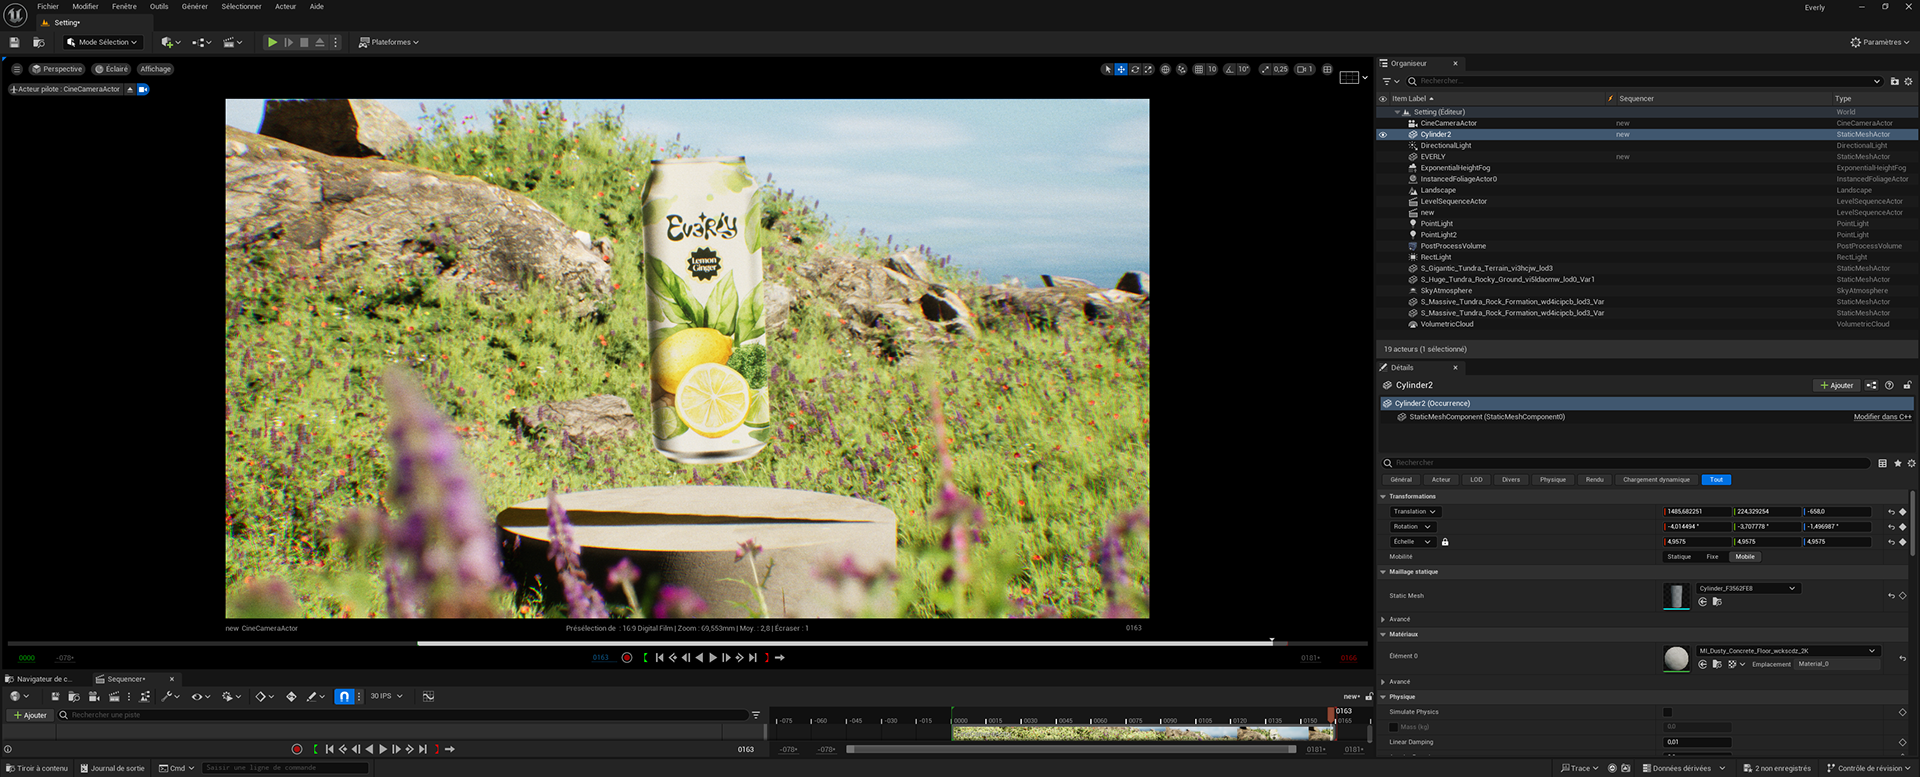Set mobility to Statique

[1679, 557]
